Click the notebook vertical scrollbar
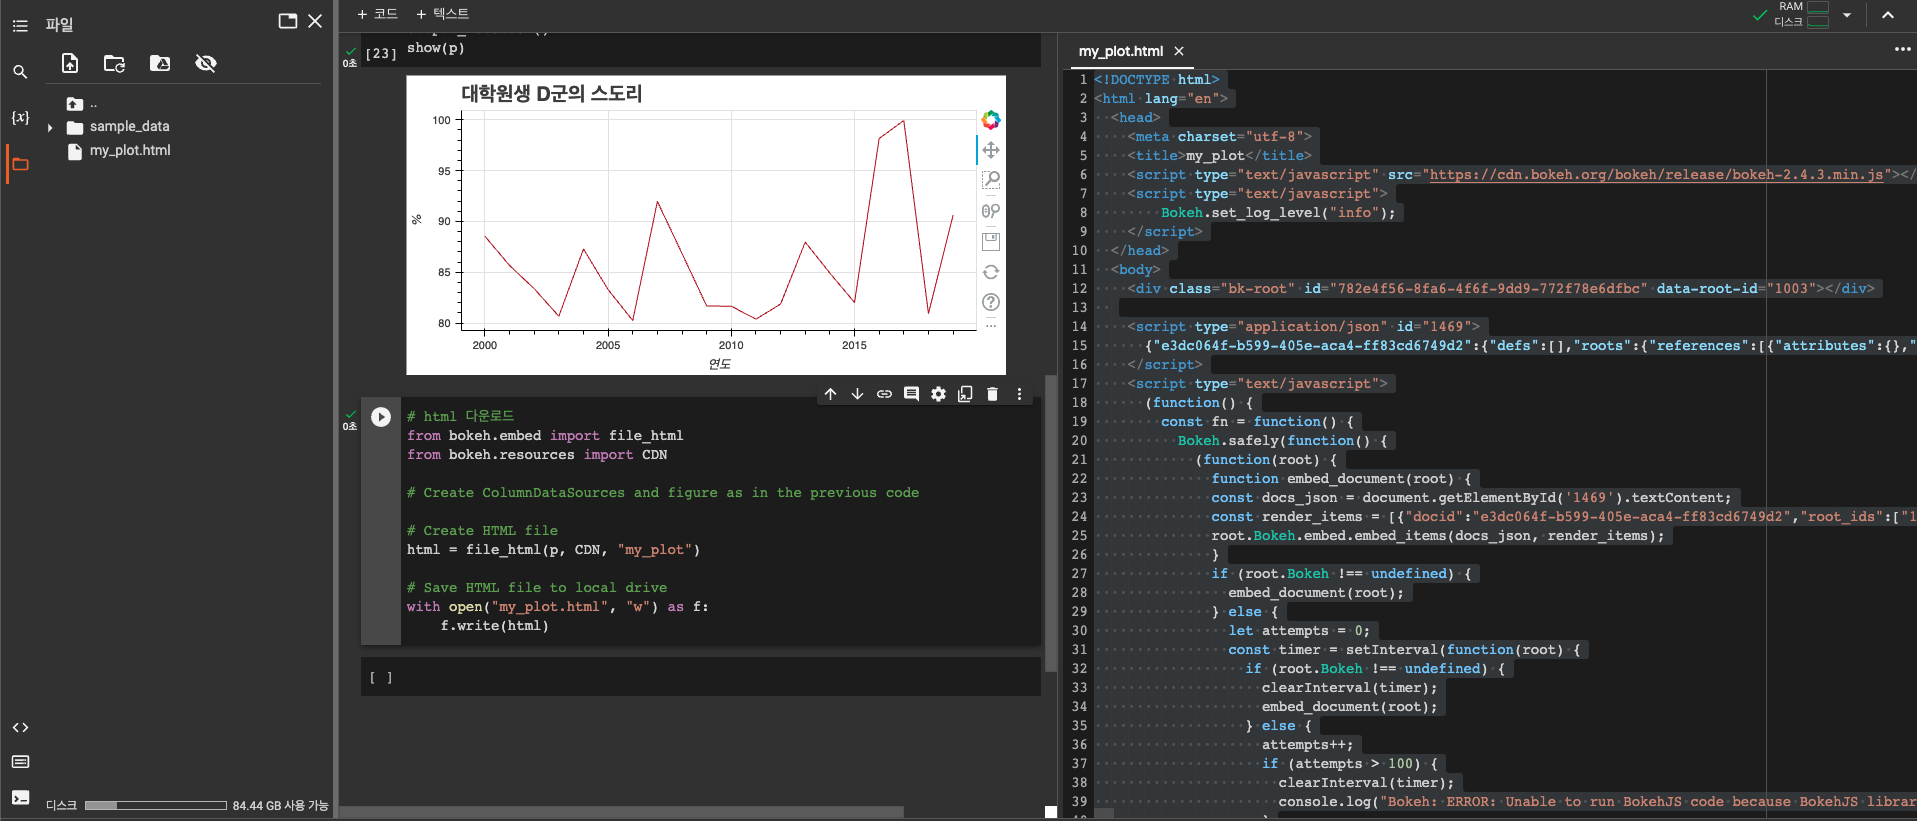 point(1050,523)
